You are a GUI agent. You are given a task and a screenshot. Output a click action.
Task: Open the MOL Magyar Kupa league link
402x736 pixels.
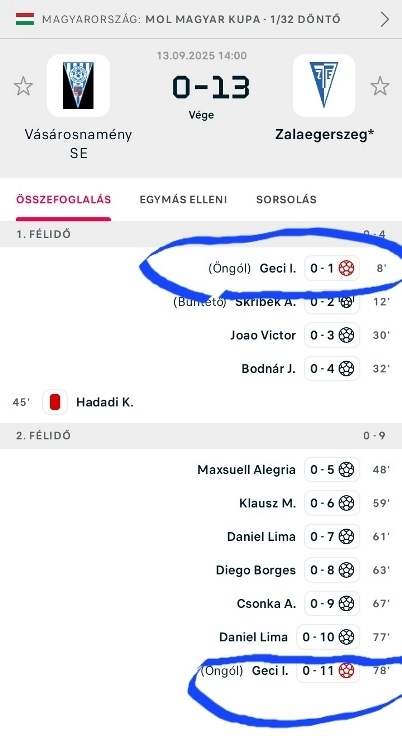191,19
